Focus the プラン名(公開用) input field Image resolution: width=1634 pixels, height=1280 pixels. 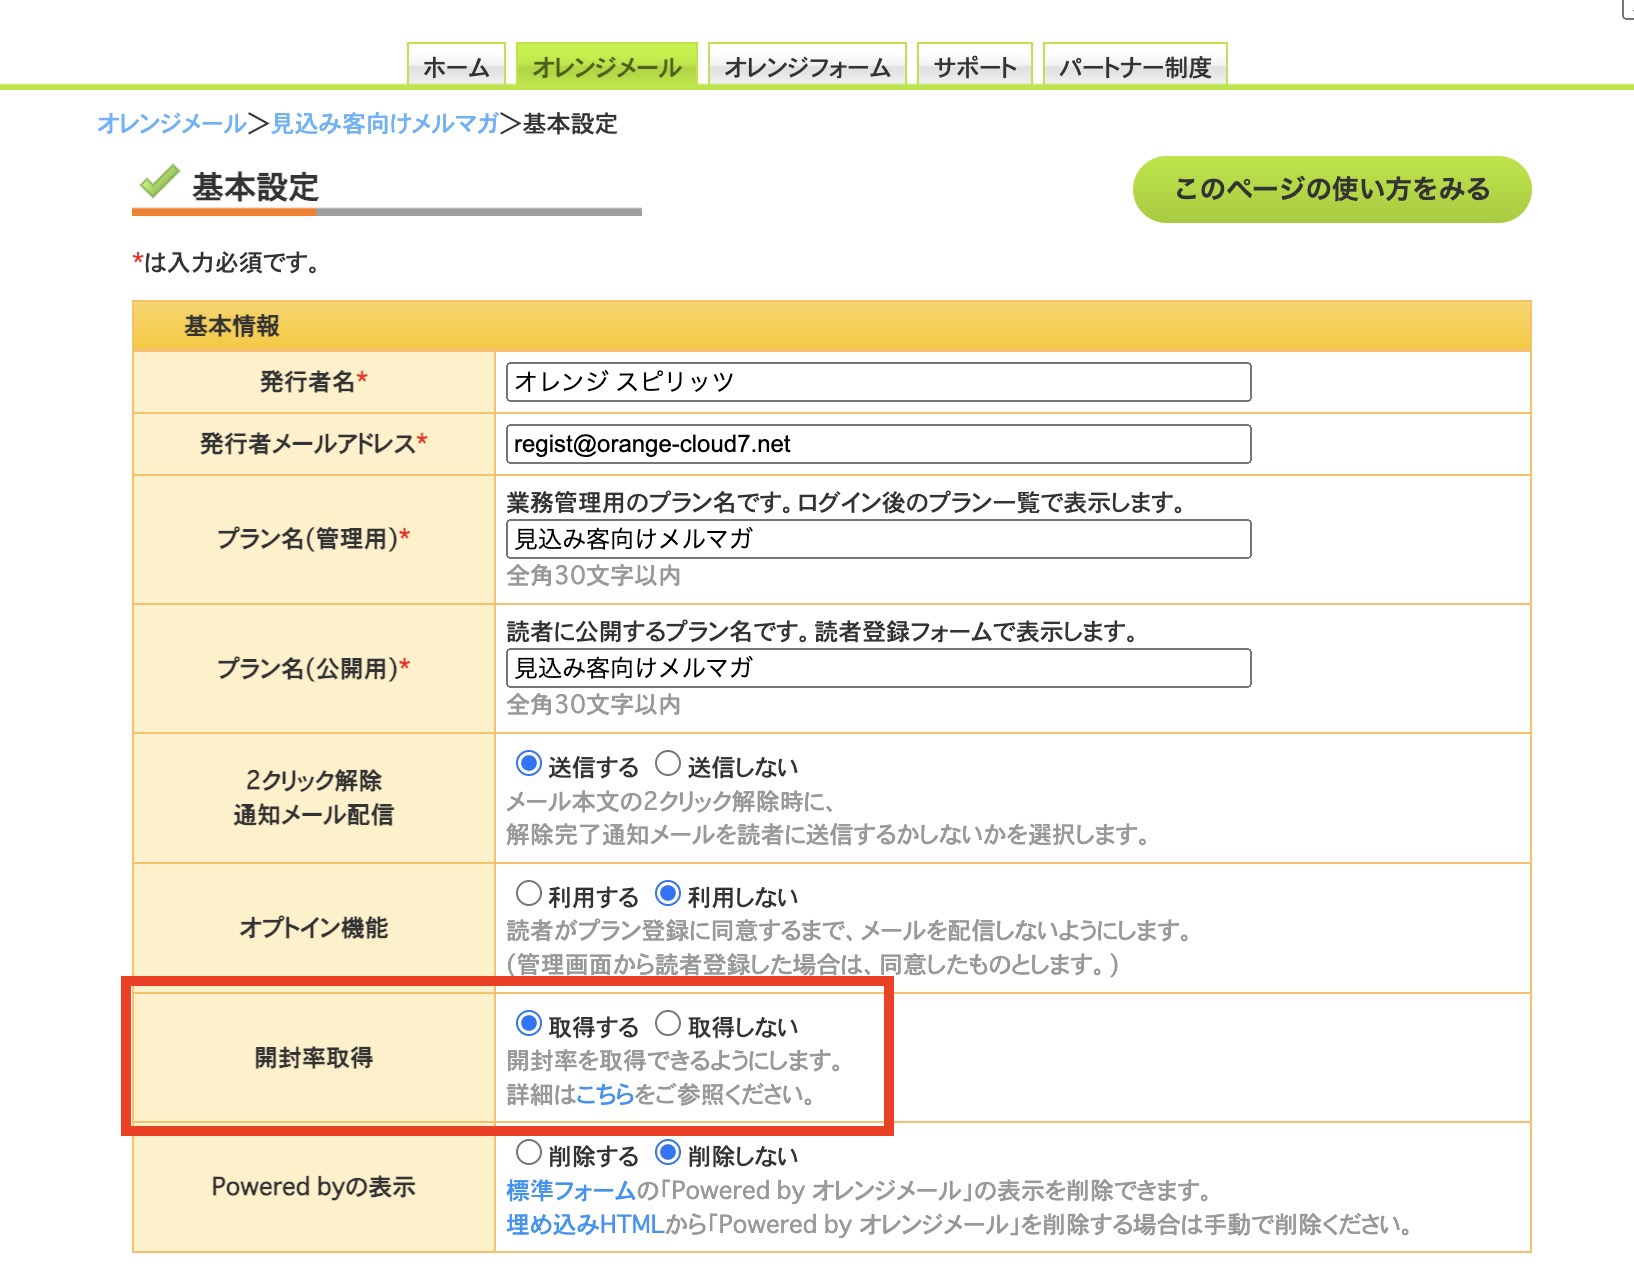878,668
